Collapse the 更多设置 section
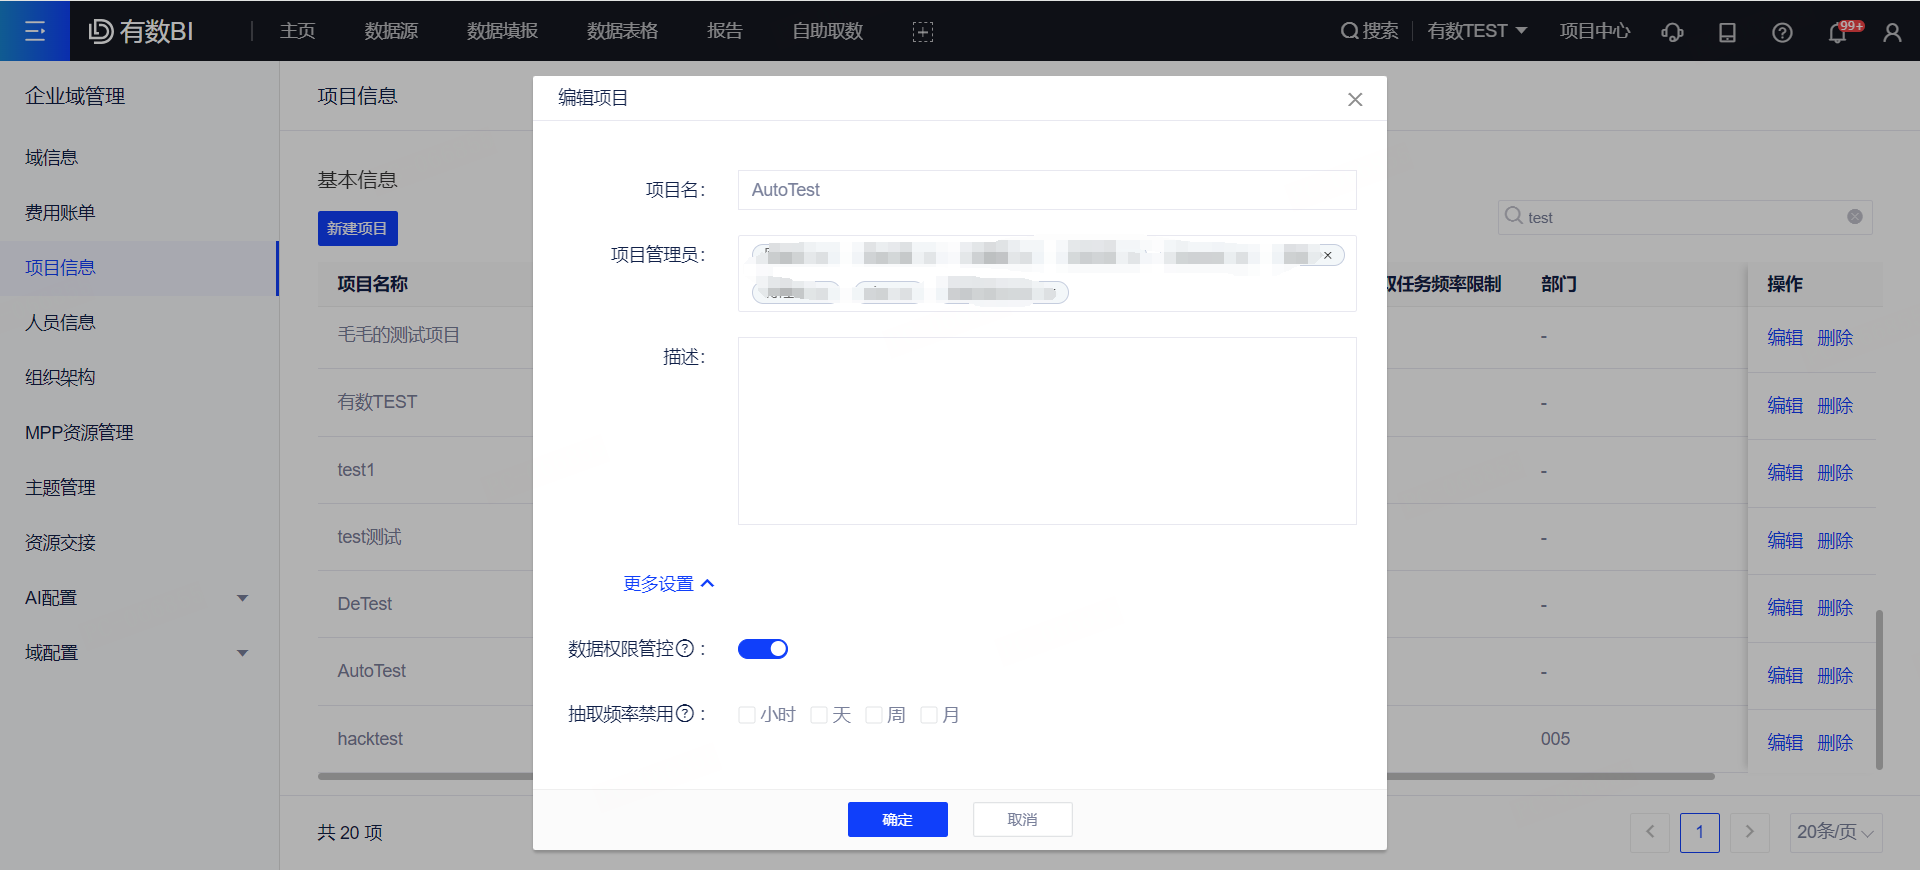Viewport: 1920px width, 870px height. 668,584
